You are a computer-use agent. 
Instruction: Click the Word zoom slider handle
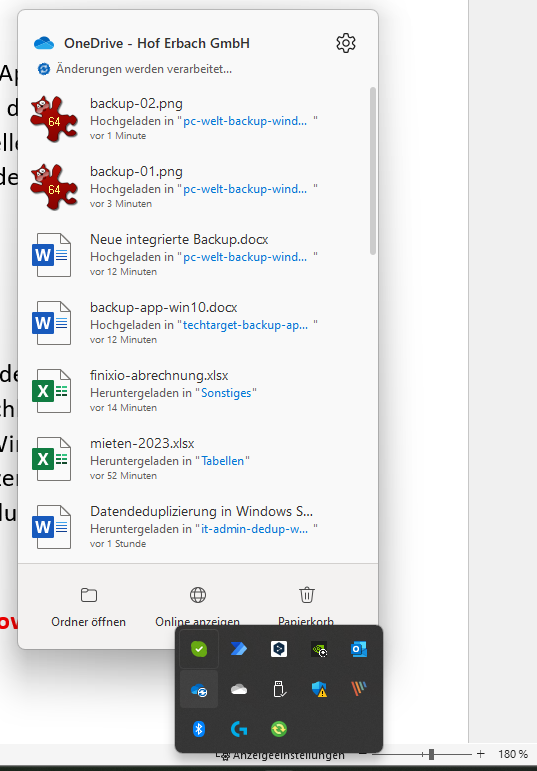pos(431,754)
